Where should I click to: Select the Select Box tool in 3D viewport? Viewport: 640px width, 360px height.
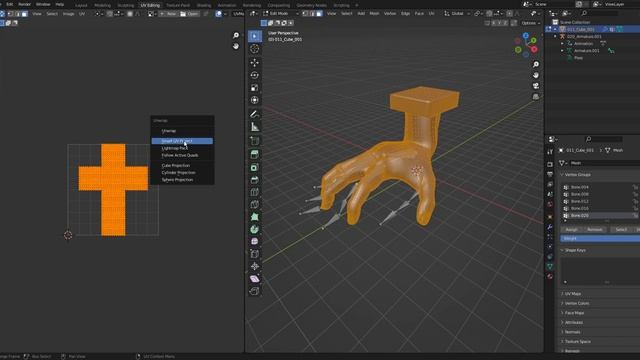(x=255, y=36)
